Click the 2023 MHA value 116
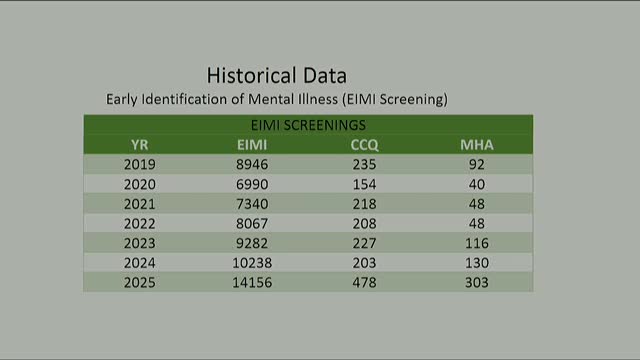This screenshot has width=640, height=360. click(477, 243)
